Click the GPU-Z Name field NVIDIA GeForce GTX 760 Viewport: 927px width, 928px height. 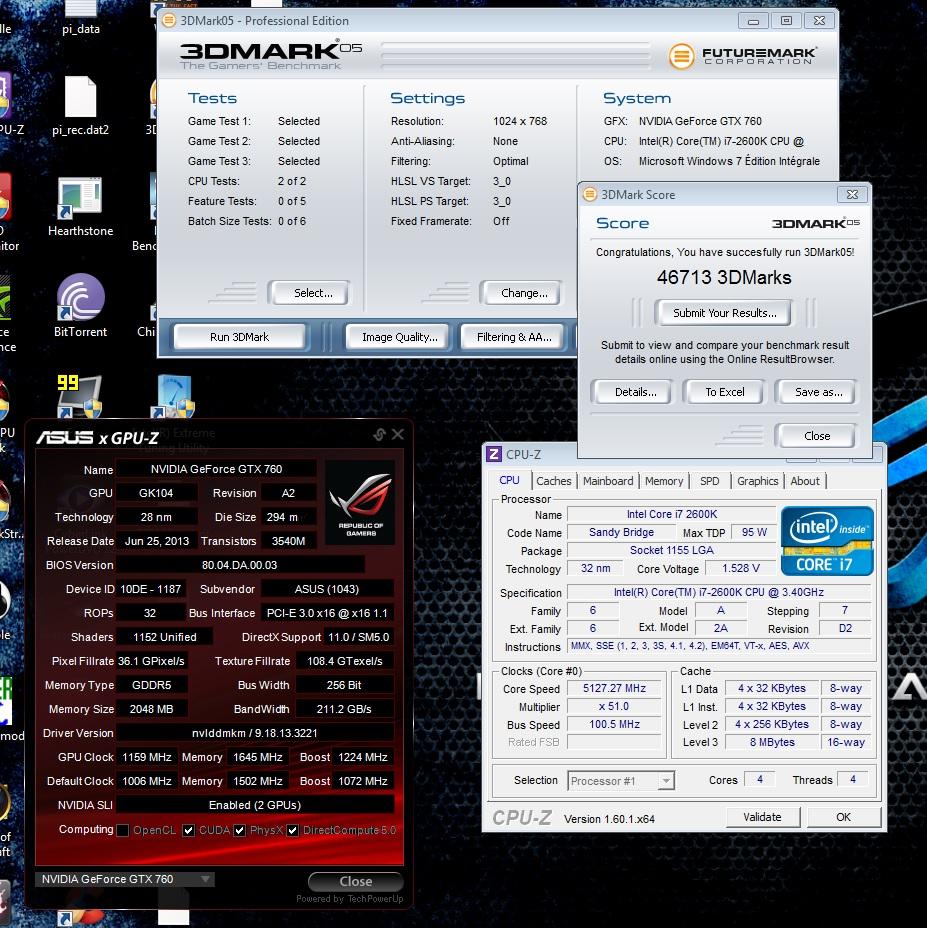(x=217, y=469)
